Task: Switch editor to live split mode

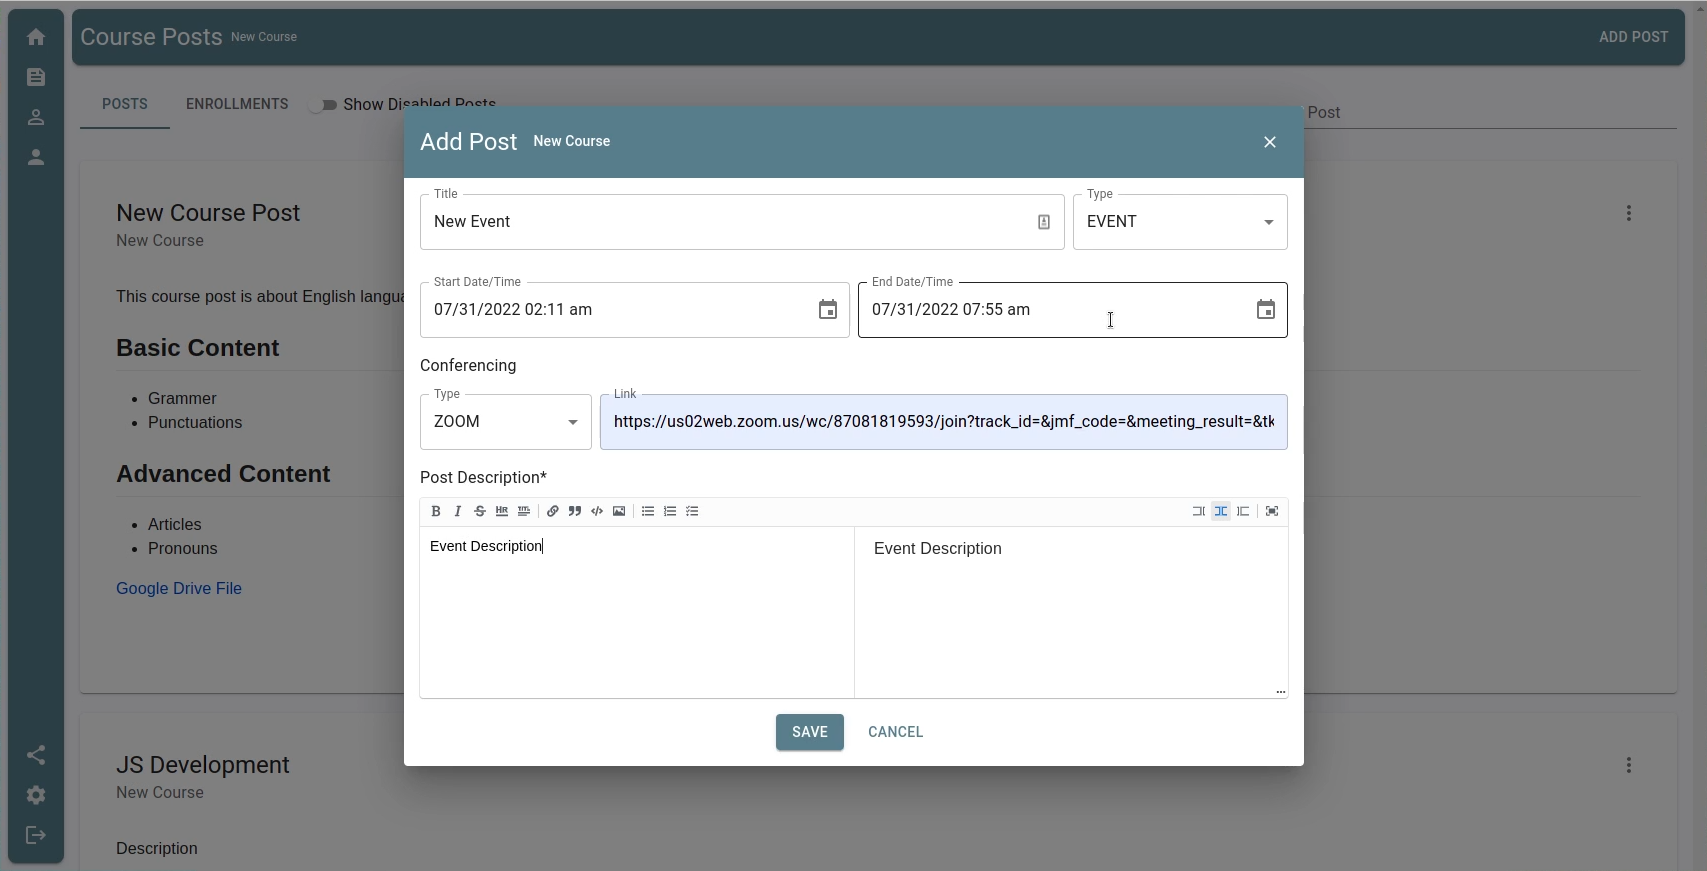Action: (x=1221, y=511)
